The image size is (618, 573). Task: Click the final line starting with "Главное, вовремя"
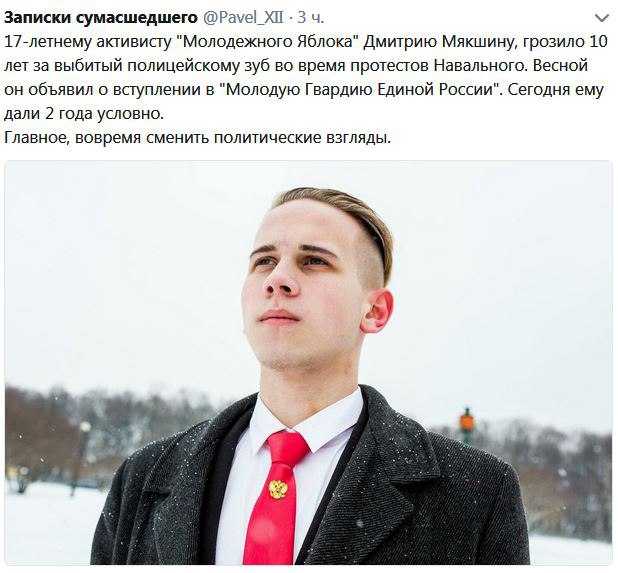[x=197, y=138]
